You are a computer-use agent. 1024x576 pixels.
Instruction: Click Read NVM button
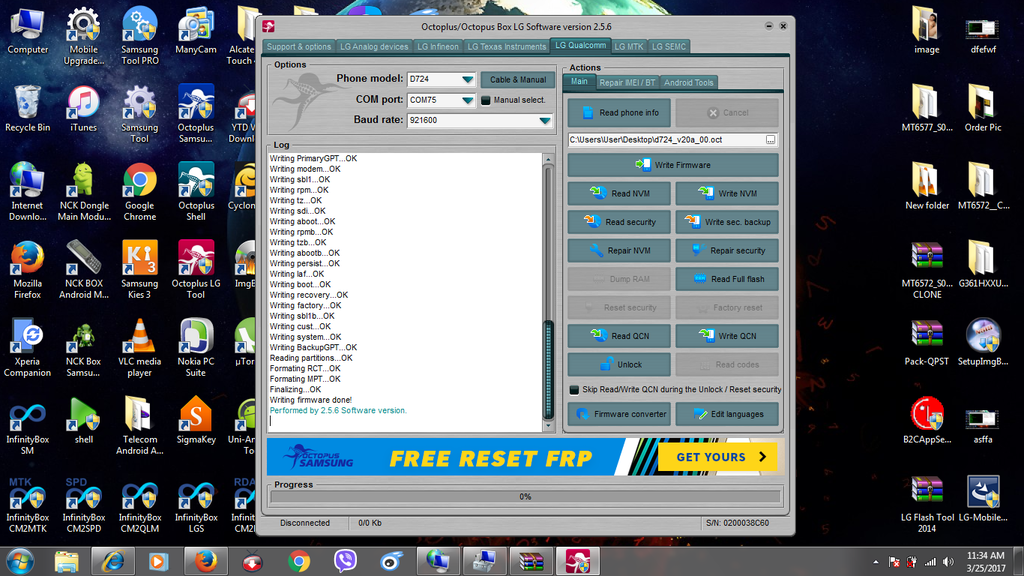pos(620,194)
